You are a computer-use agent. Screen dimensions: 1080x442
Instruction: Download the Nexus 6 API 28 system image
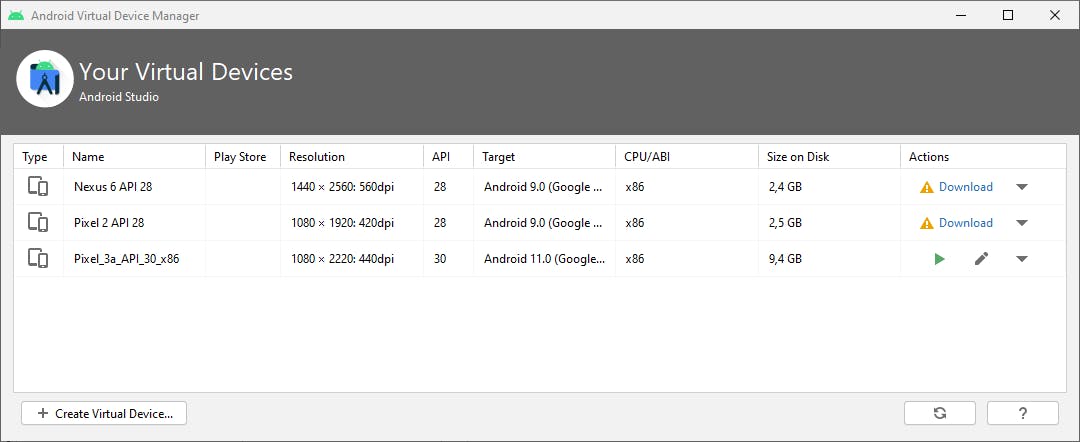click(x=965, y=187)
